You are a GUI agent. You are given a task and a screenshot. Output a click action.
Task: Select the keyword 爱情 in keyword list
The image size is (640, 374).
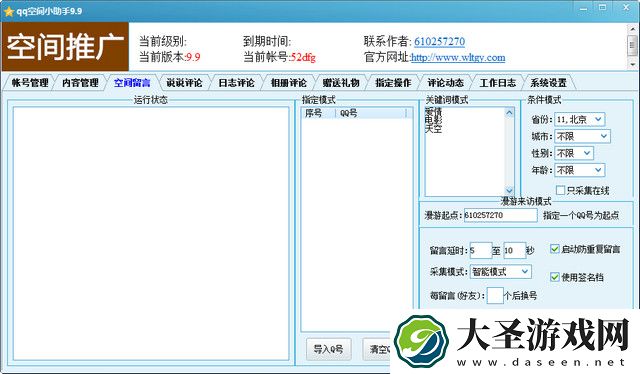point(433,111)
